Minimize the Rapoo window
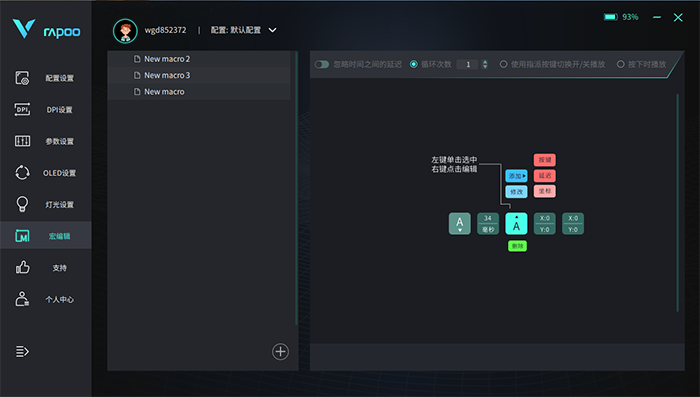This screenshot has height=397, width=700. pos(657,17)
